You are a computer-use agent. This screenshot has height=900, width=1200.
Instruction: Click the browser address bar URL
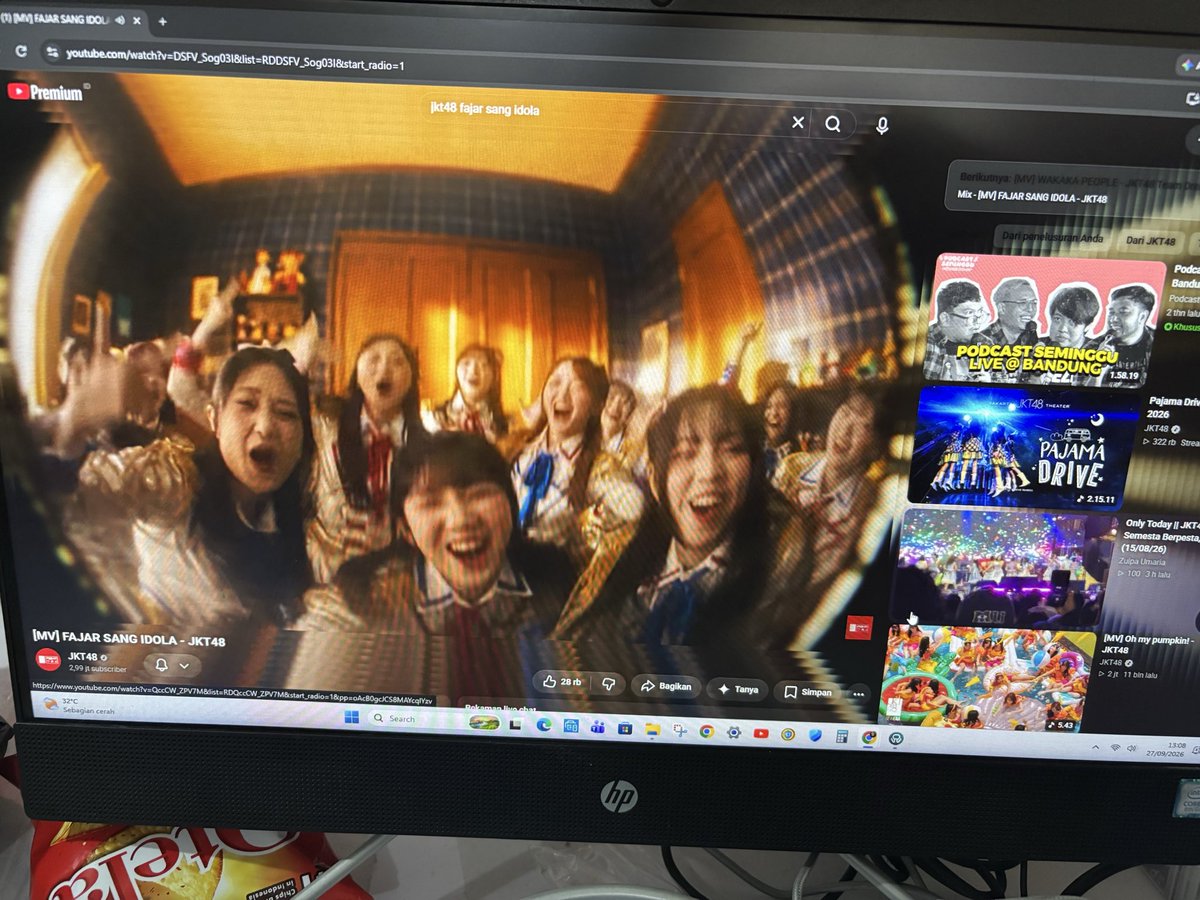[235, 62]
